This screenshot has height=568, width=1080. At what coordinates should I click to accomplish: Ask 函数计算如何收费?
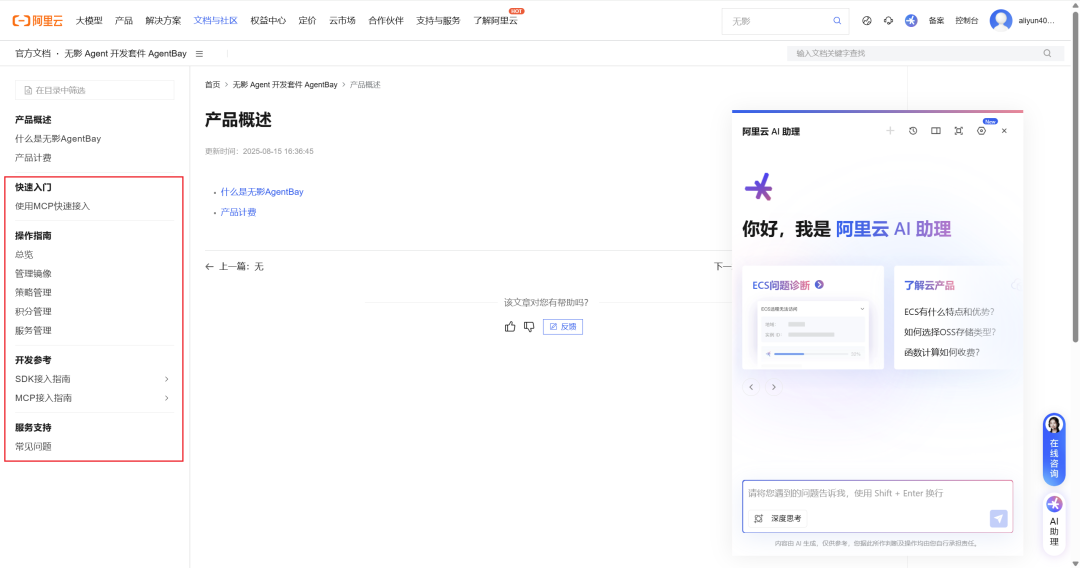(x=942, y=352)
